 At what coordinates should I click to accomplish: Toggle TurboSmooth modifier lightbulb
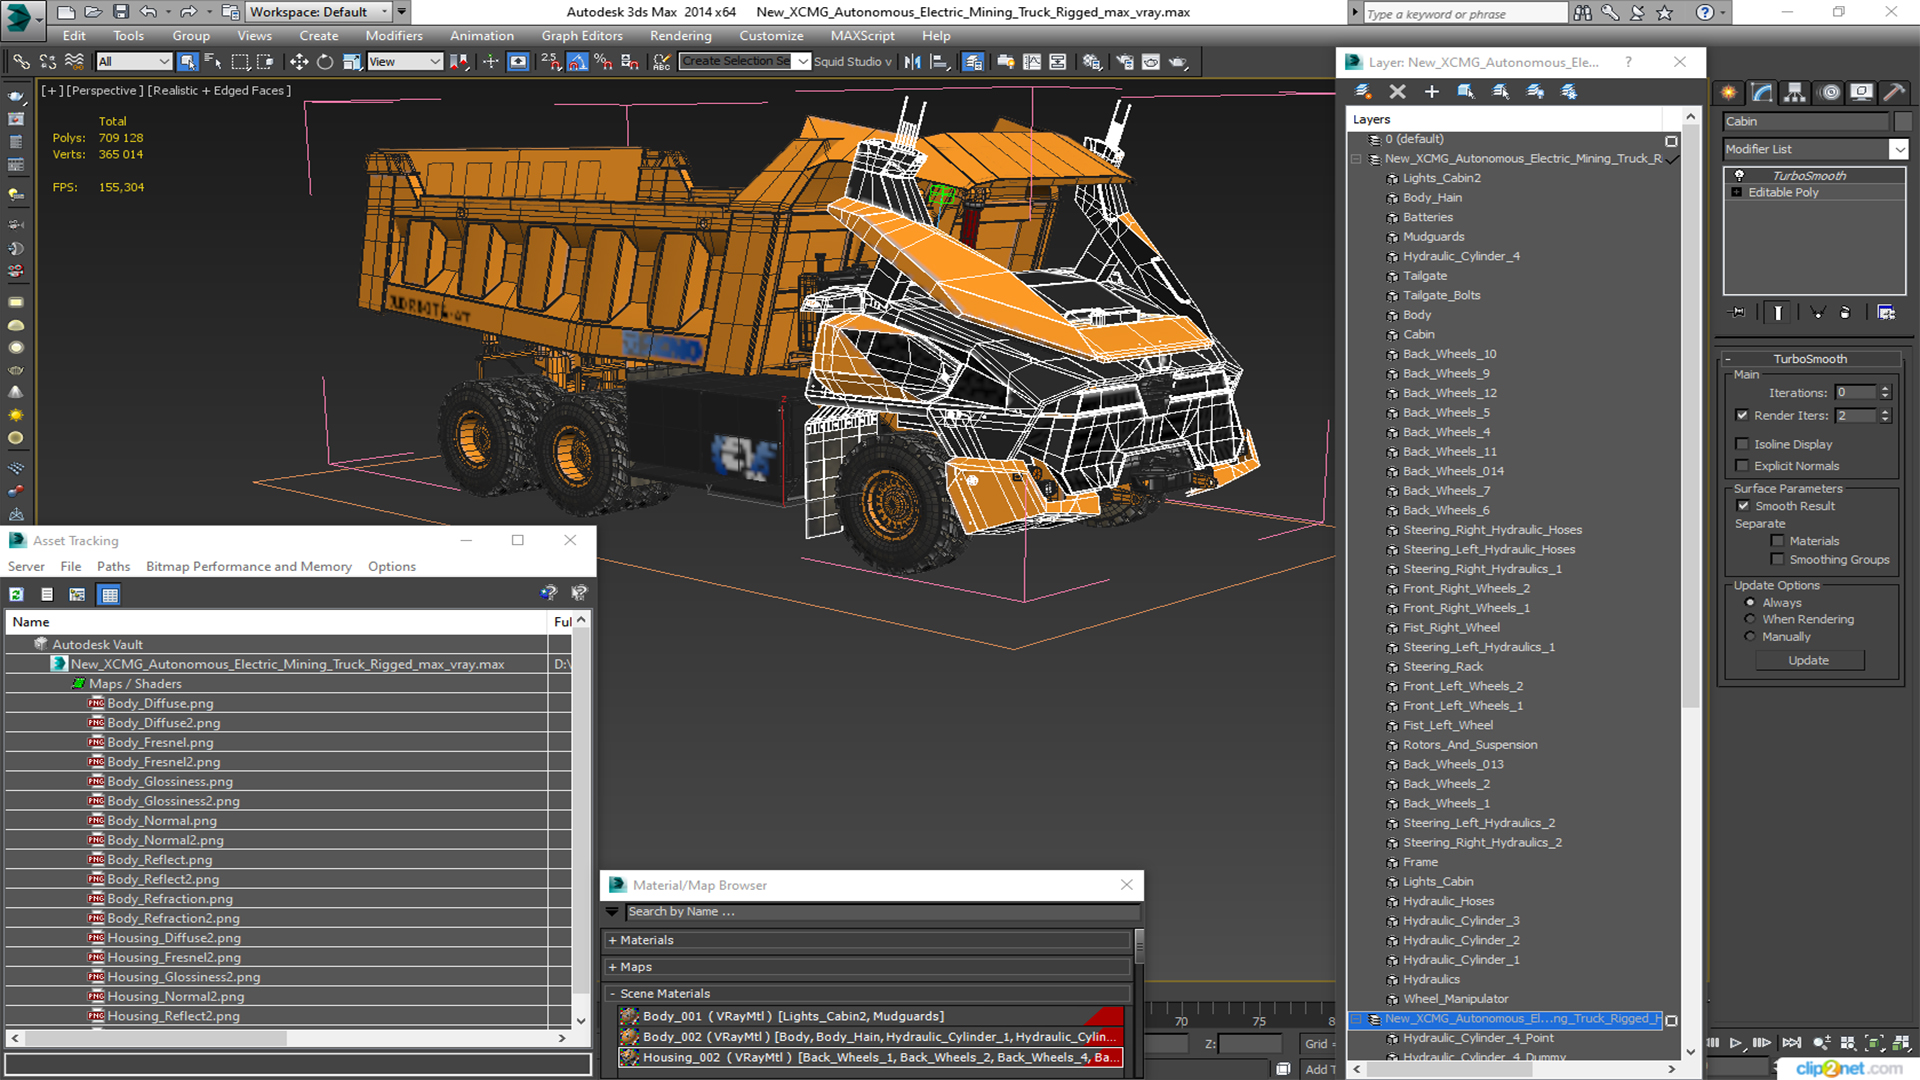tap(1739, 175)
